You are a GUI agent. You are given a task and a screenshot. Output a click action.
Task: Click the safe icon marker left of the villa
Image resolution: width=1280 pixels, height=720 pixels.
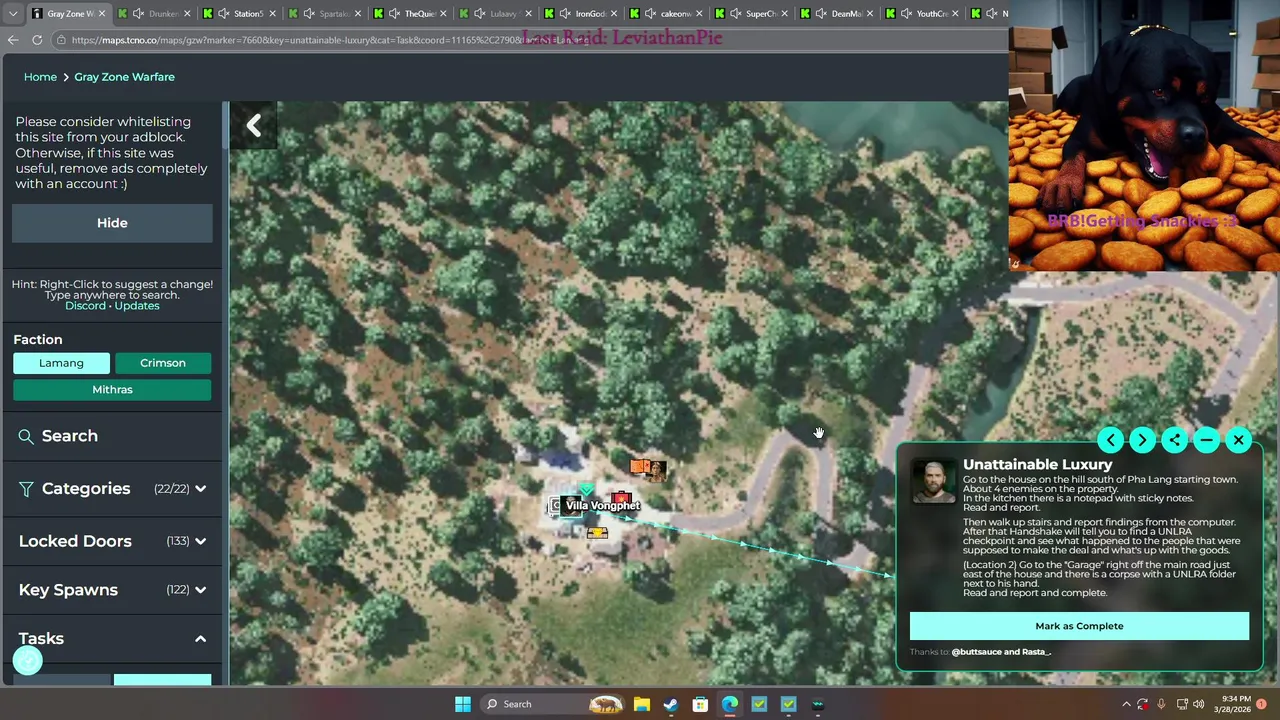pyautogui.click(x=554, y=506)
